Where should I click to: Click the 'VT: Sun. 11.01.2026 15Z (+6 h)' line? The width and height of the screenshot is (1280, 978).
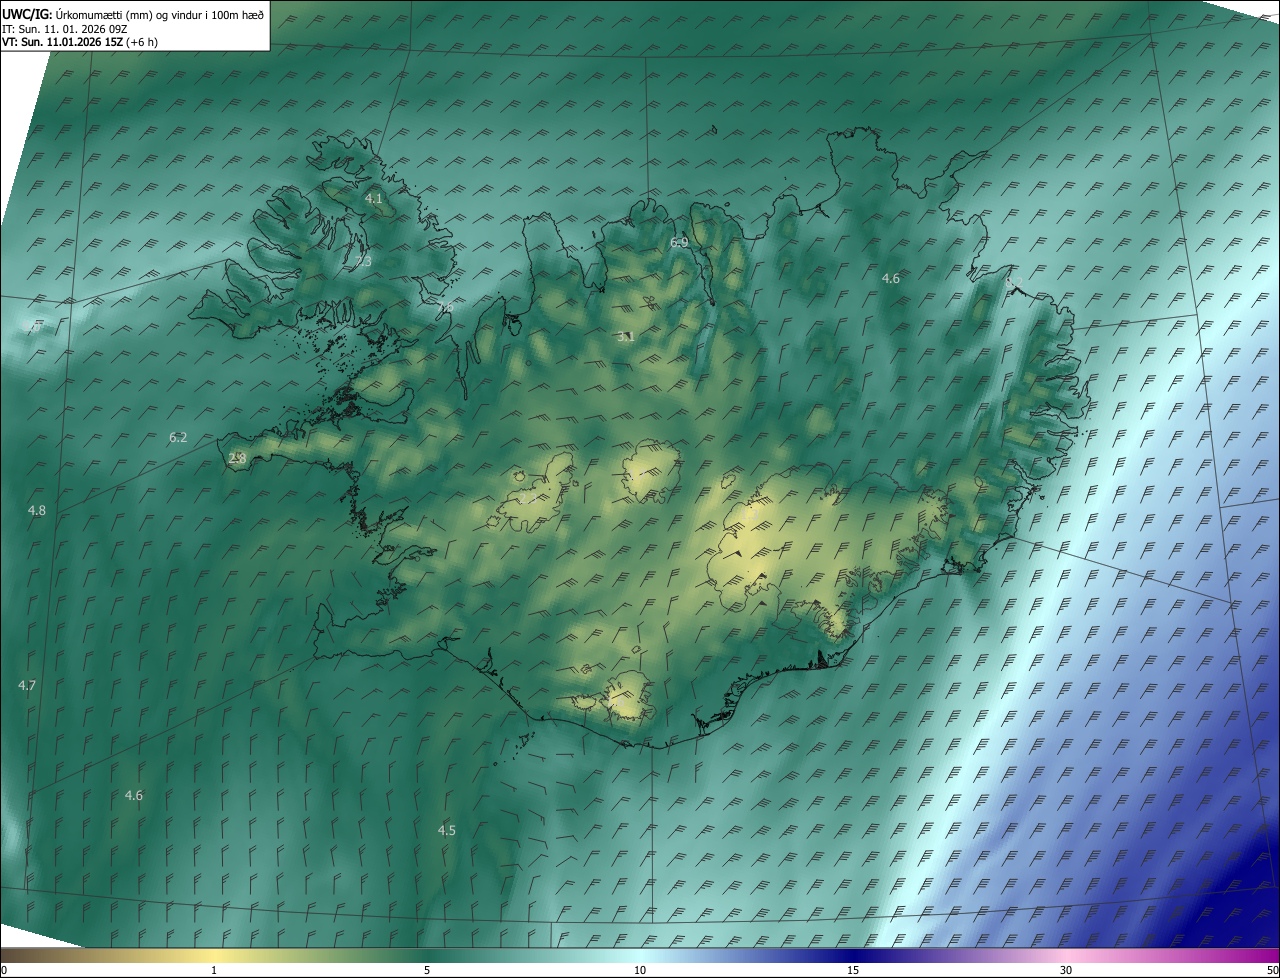point(80,42)
